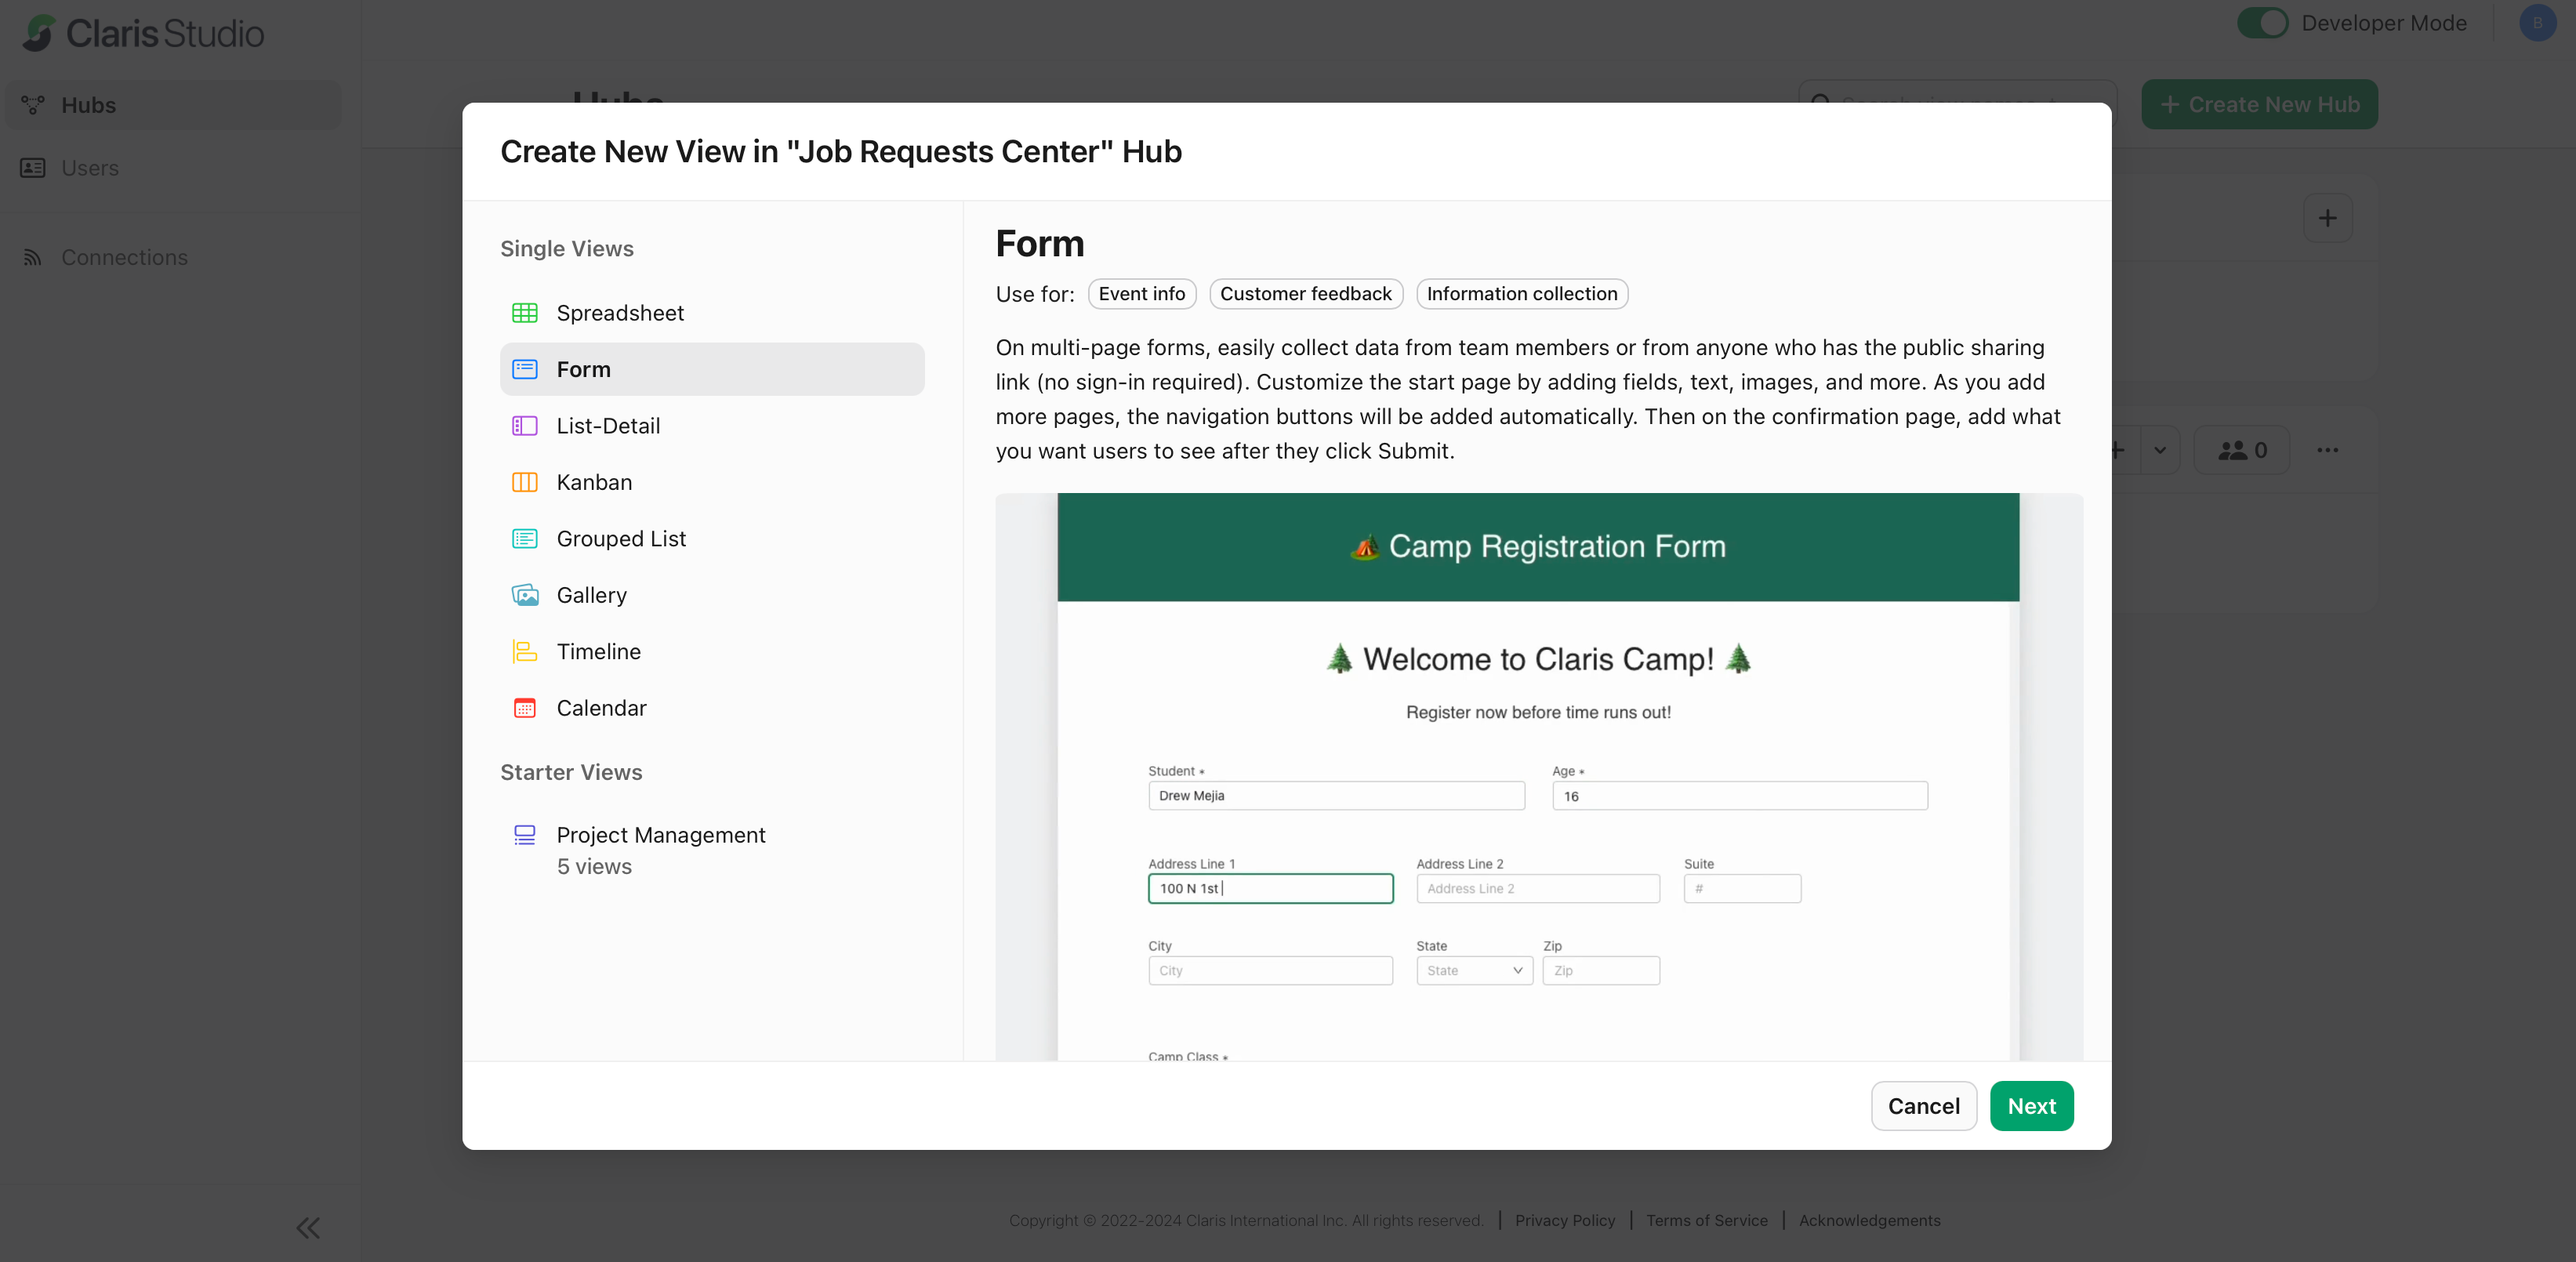Expand the chevron next to the add button
Screen dimensions: 2576x1262
[x=2161, y=450]
